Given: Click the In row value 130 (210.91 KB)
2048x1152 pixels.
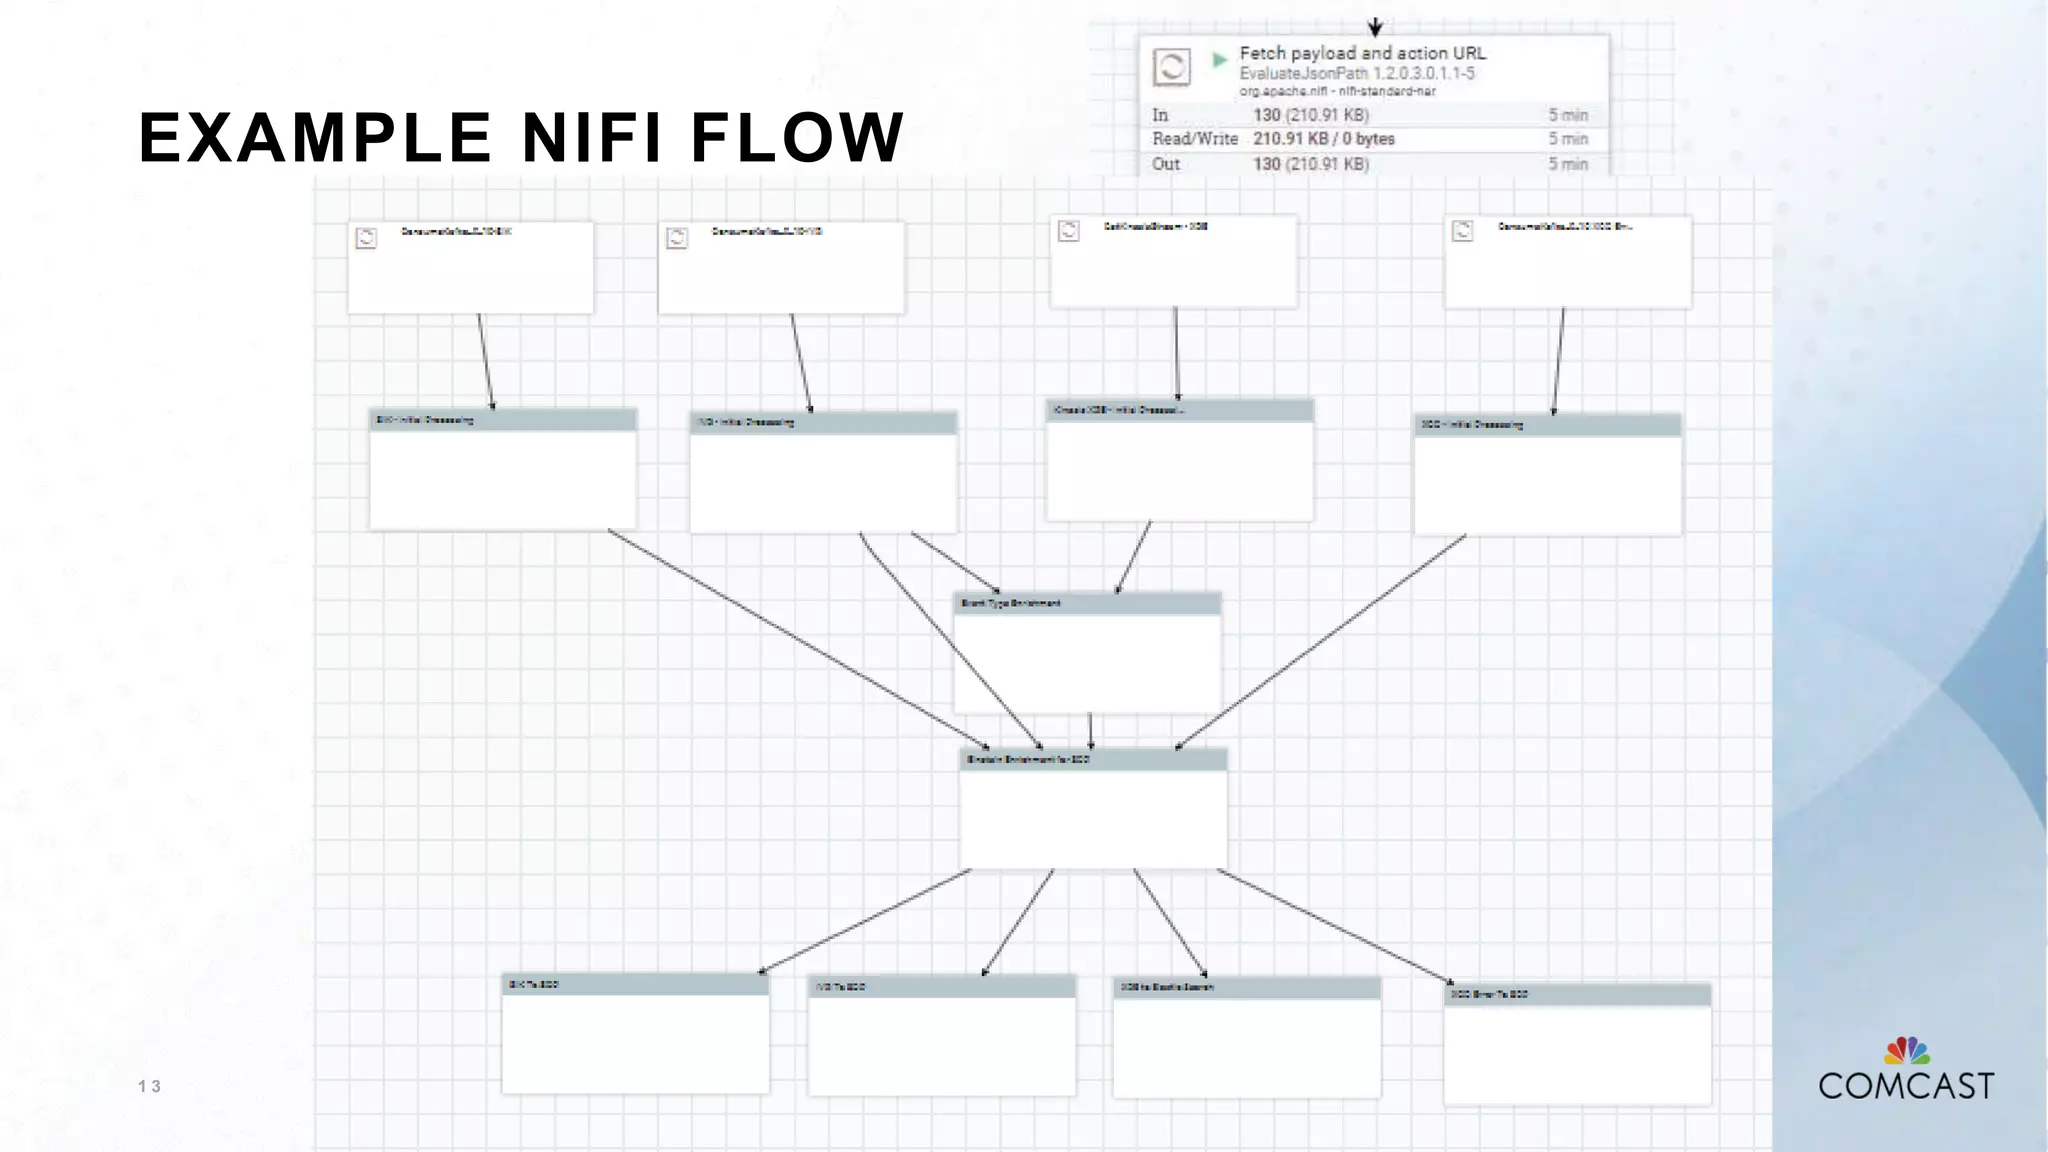Looking at the screenshot, I should (1311, 115).
